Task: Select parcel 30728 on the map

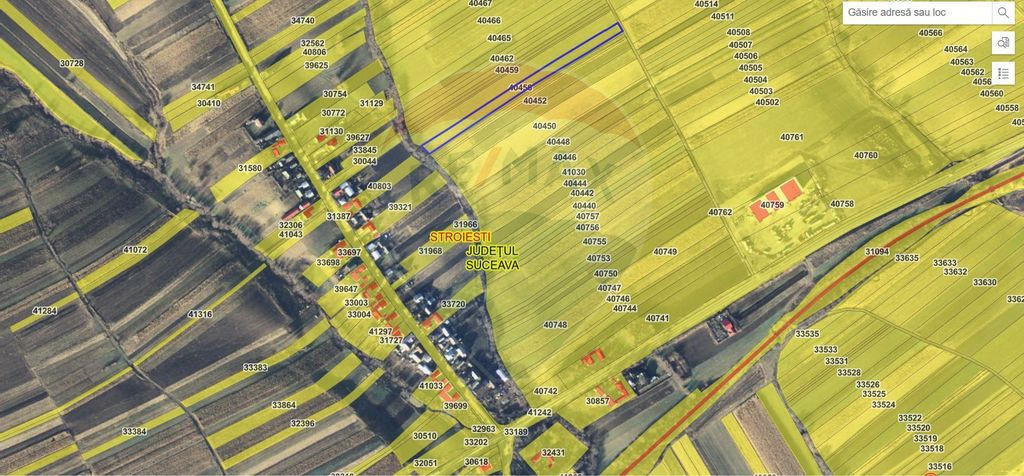Action: (72, 63)
